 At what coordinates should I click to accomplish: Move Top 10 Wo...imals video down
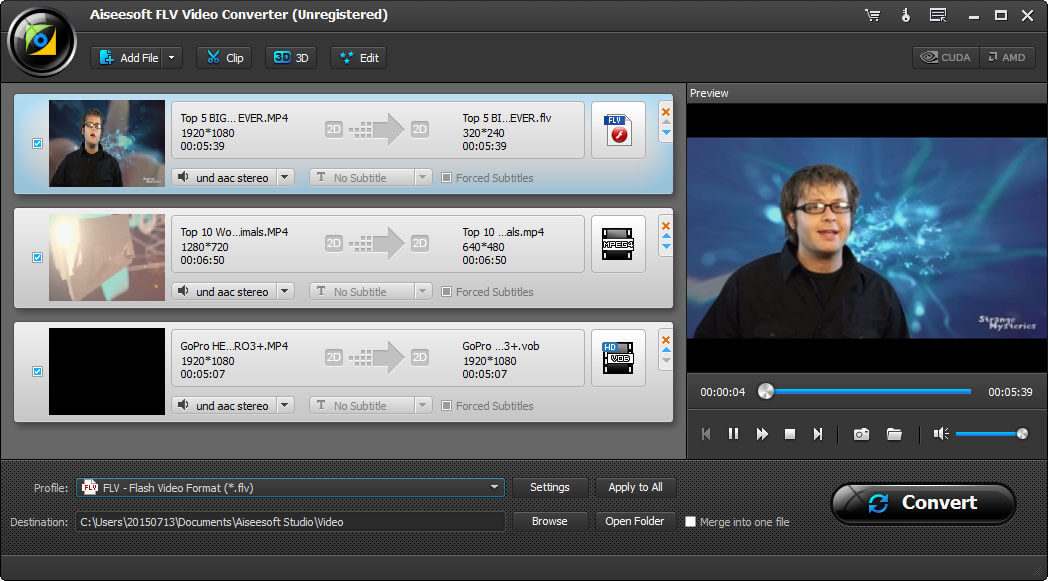click(x=666, y=247)
